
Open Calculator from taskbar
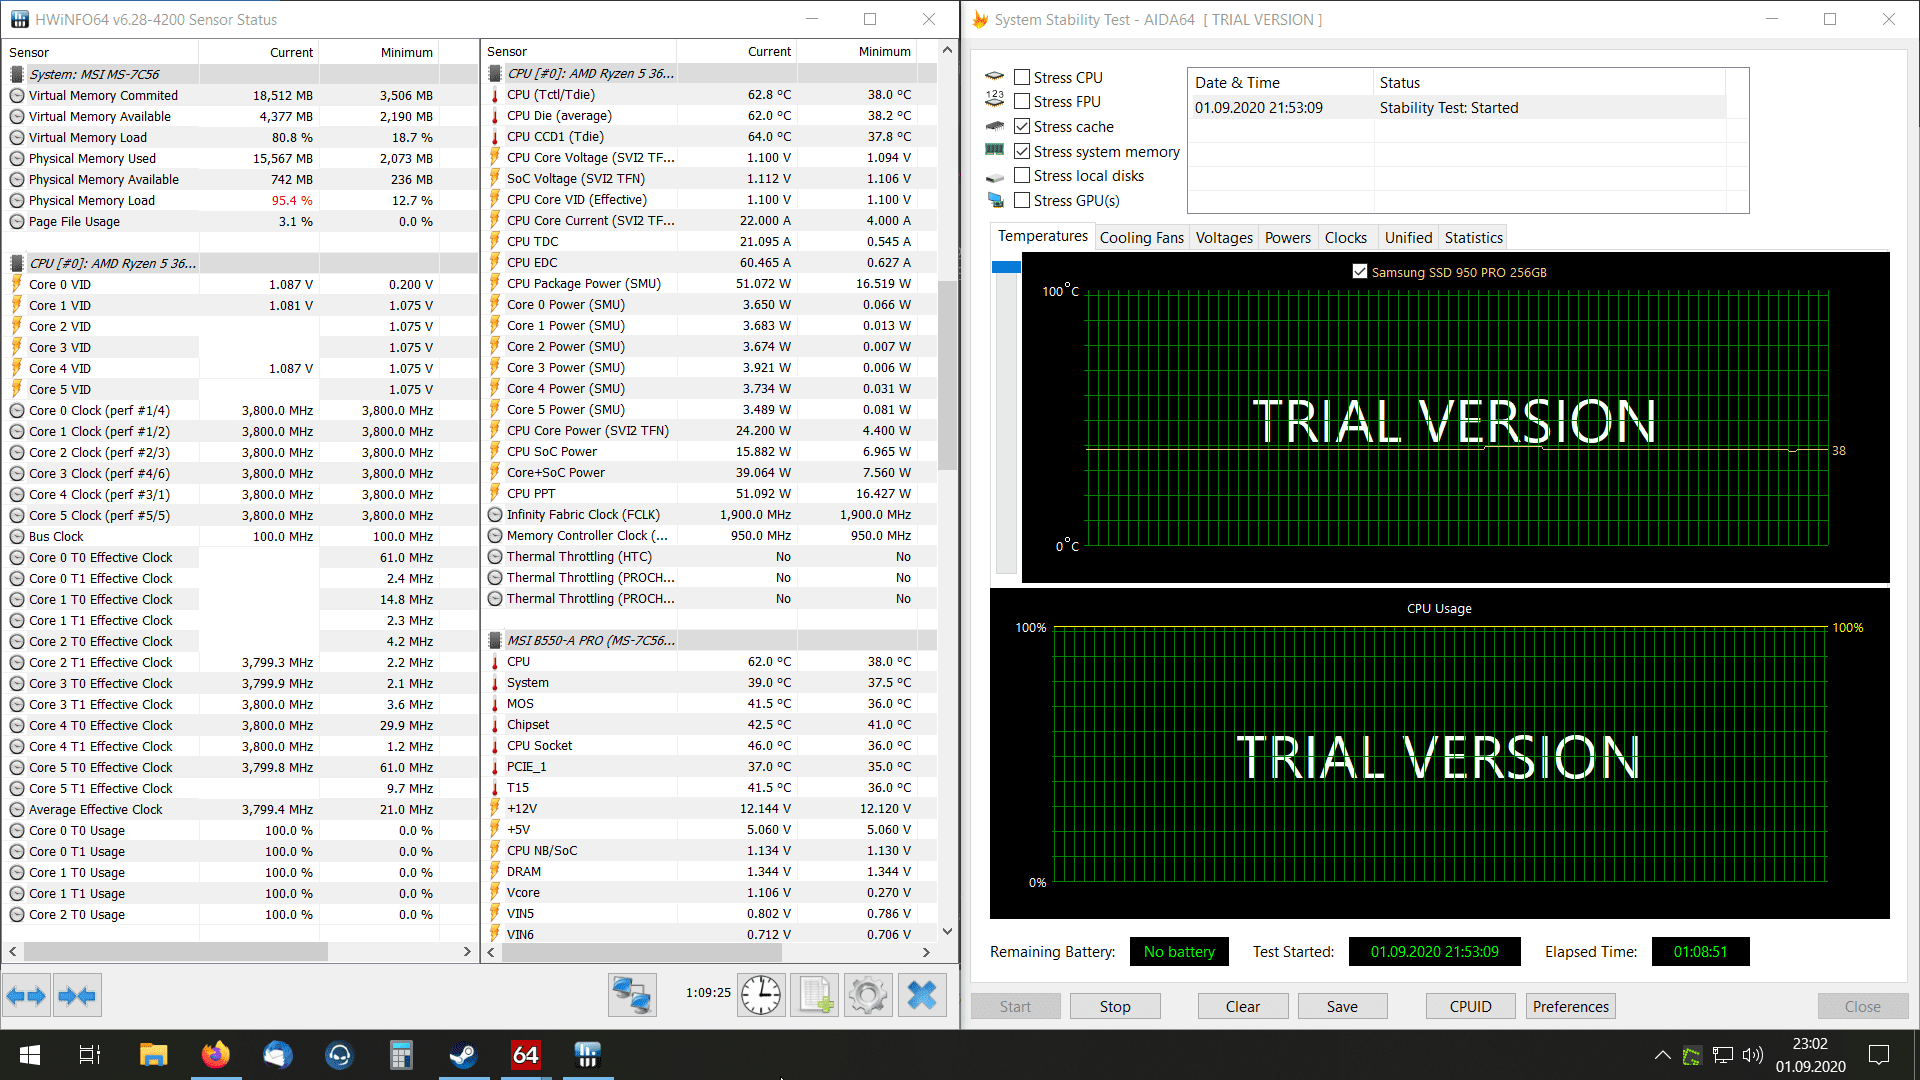pos(401,1055)
